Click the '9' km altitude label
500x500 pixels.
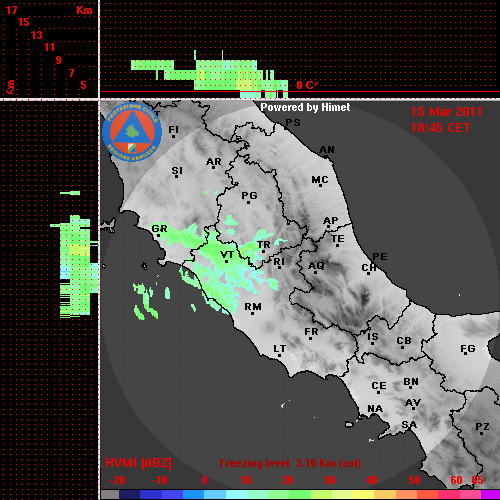[x=58, y=60]
